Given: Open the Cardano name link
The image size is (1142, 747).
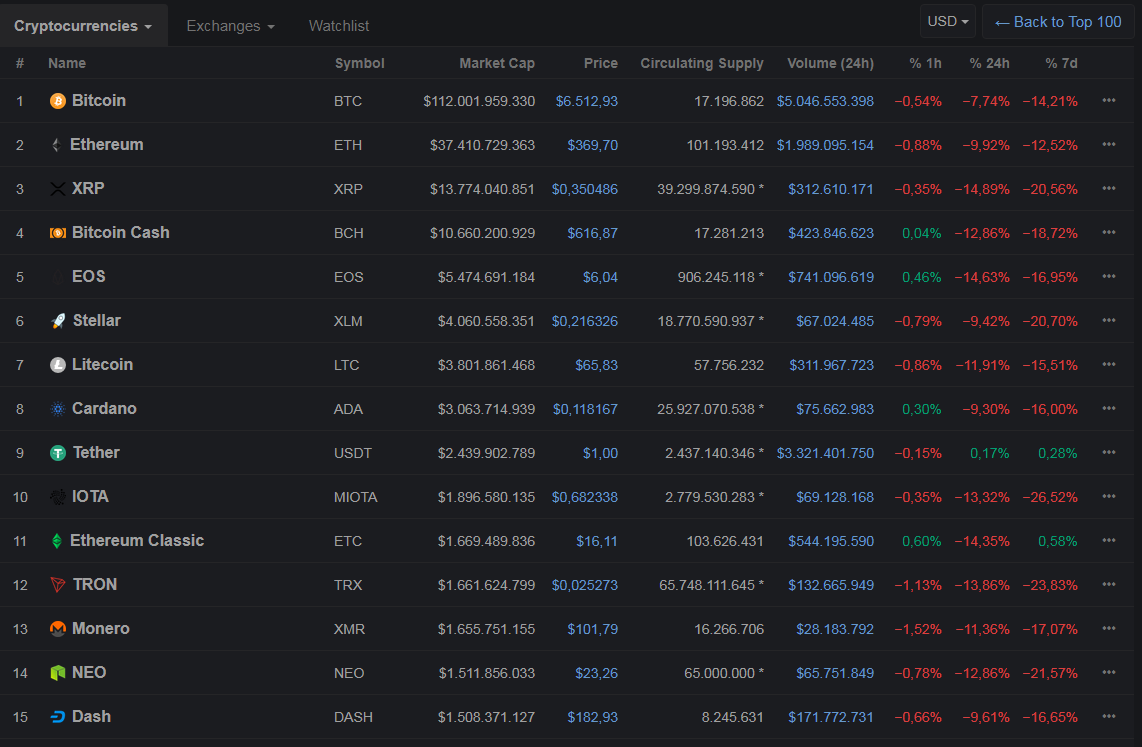Looking at the screenshot, I should (x=104, y=408).
